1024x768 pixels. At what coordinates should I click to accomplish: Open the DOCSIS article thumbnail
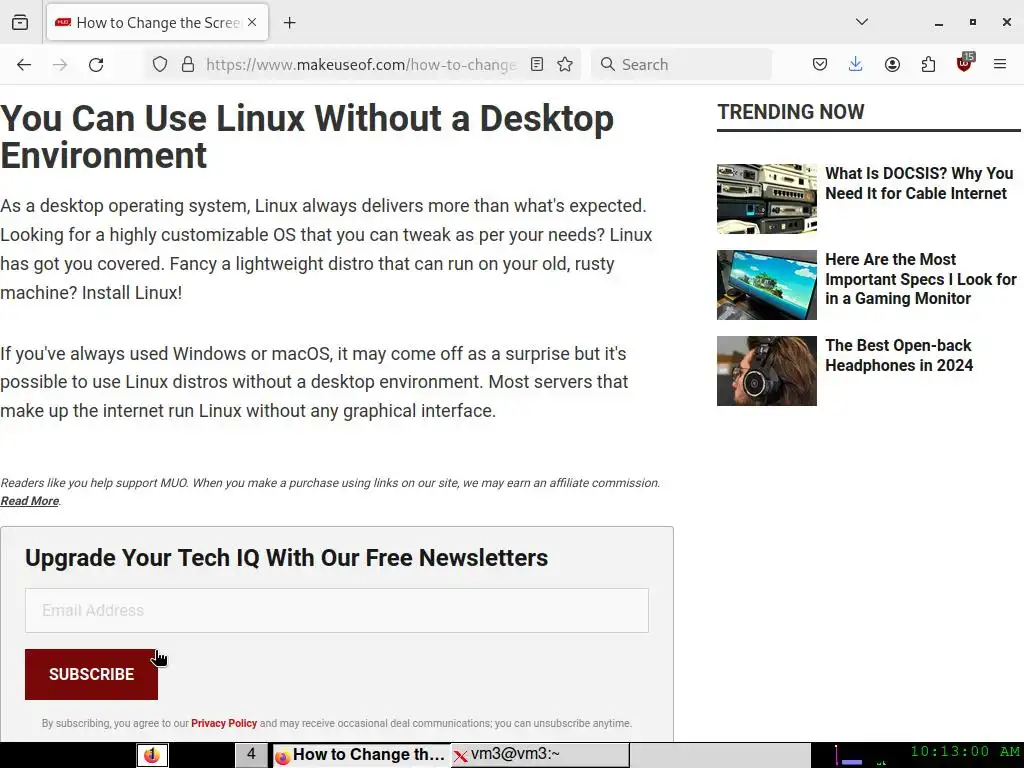pyautogui.click(x=767, y=199)
